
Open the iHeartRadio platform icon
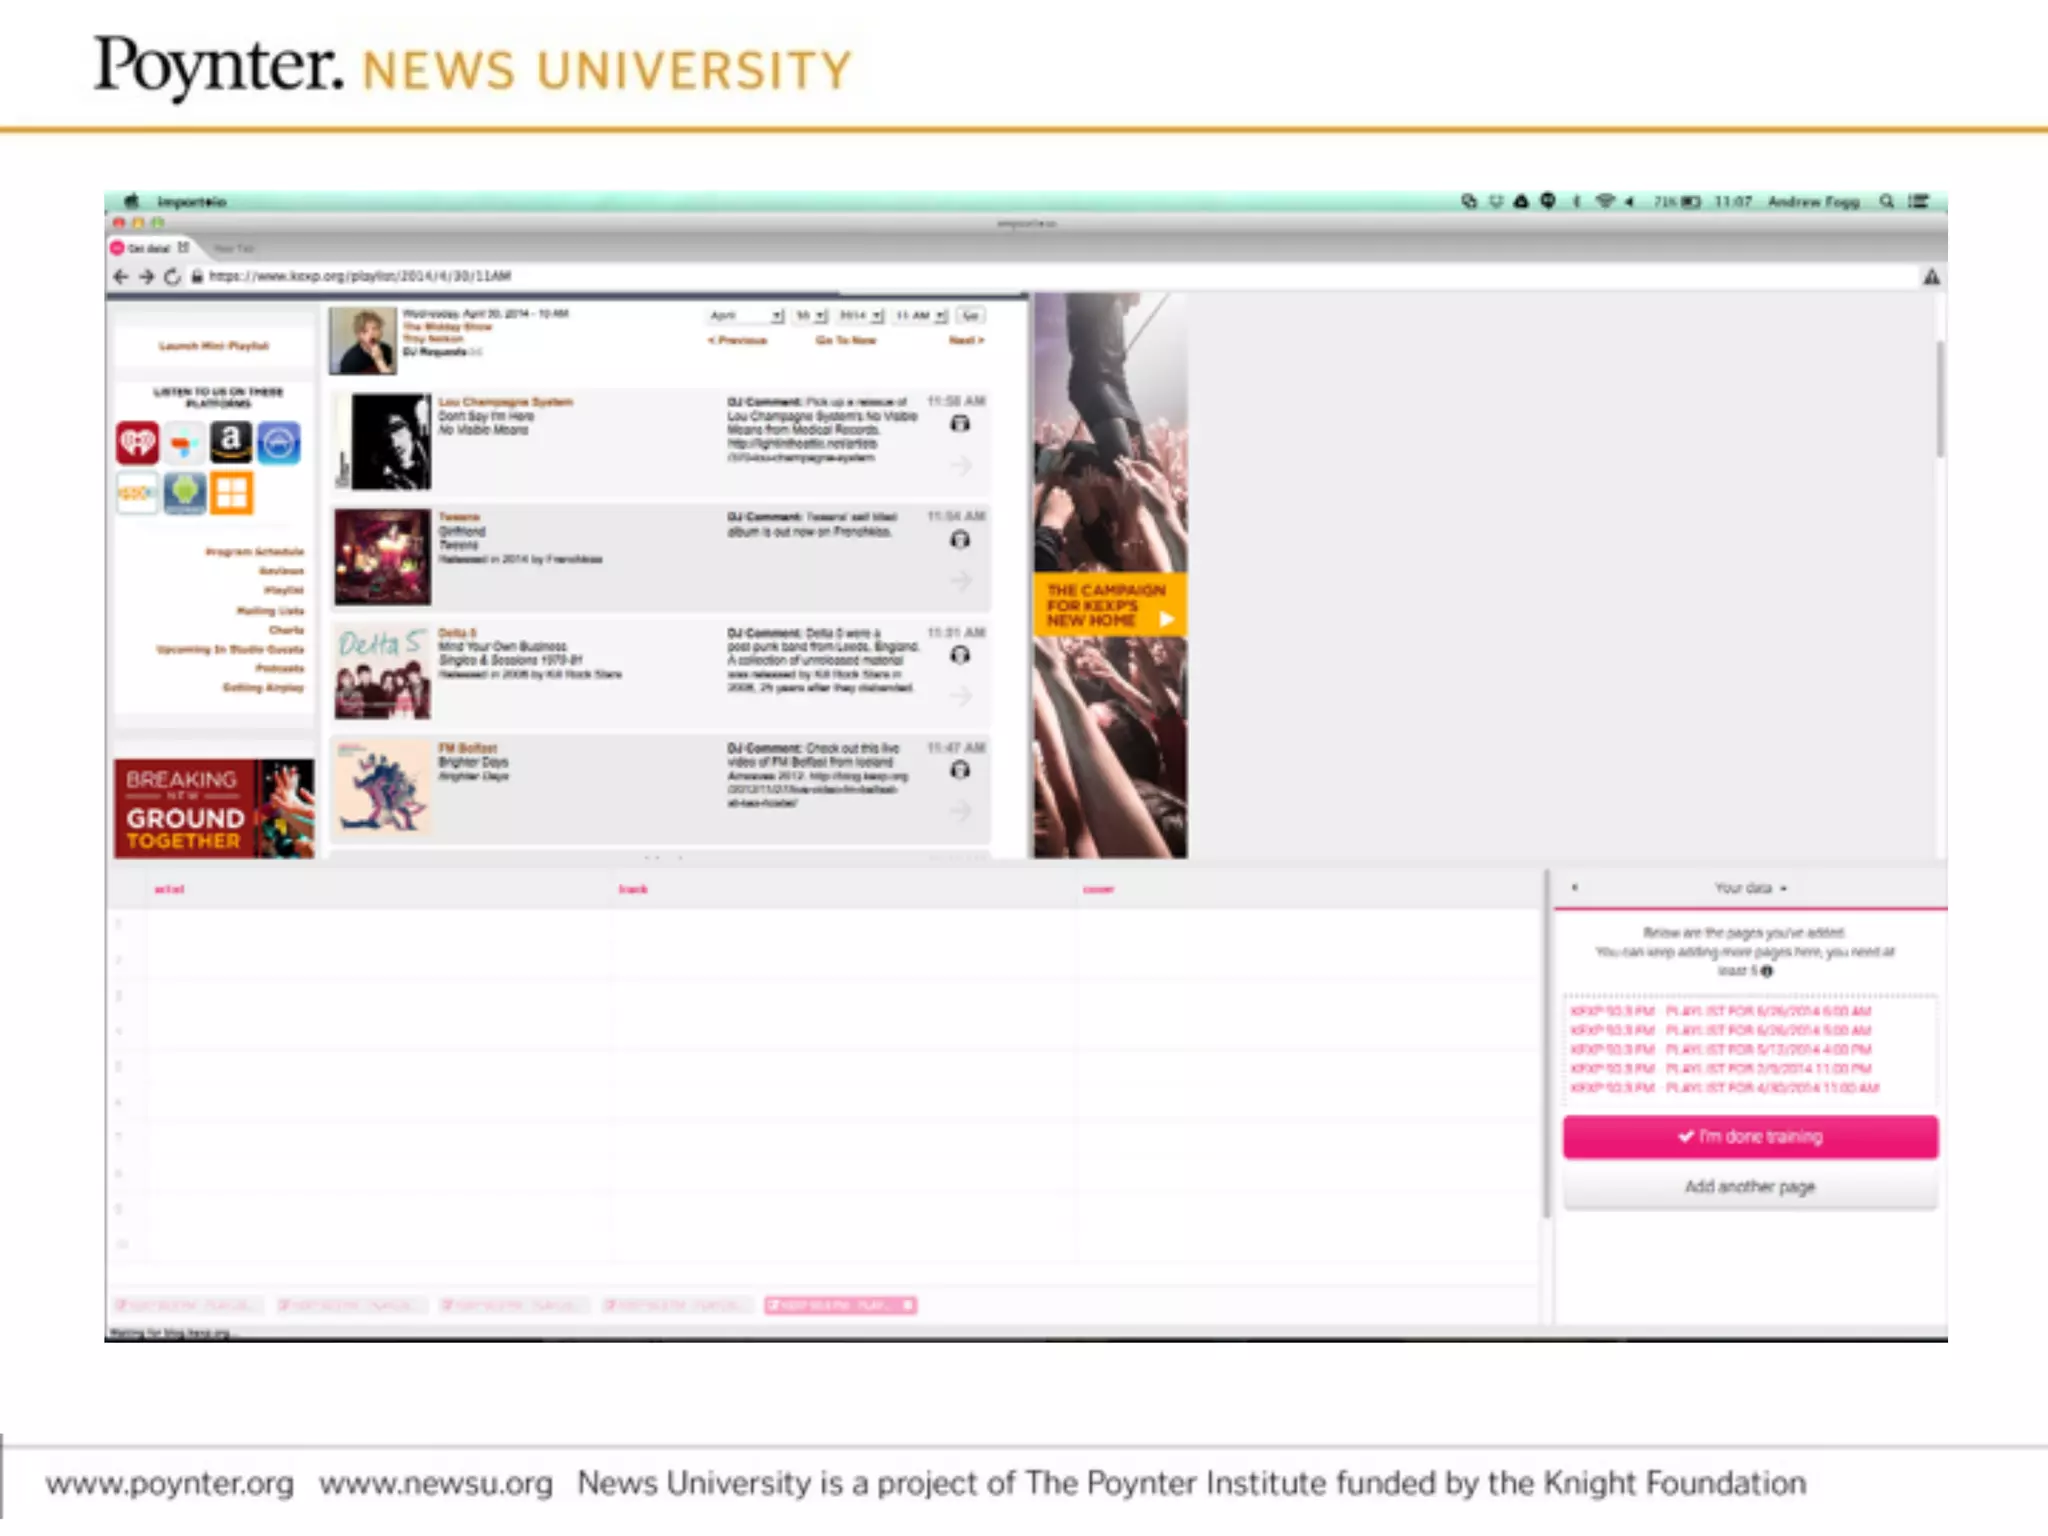click(x=137, y=442)
